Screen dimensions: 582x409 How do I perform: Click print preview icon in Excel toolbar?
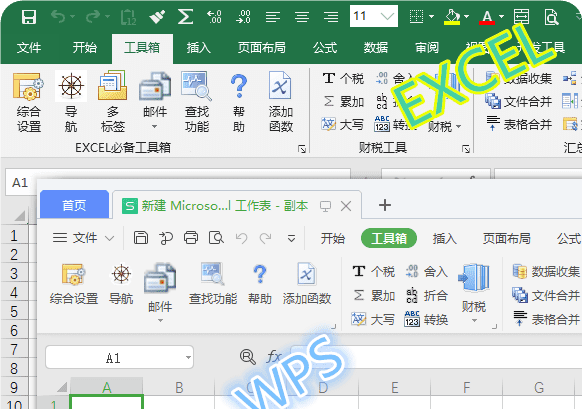(x=551, y=17)
